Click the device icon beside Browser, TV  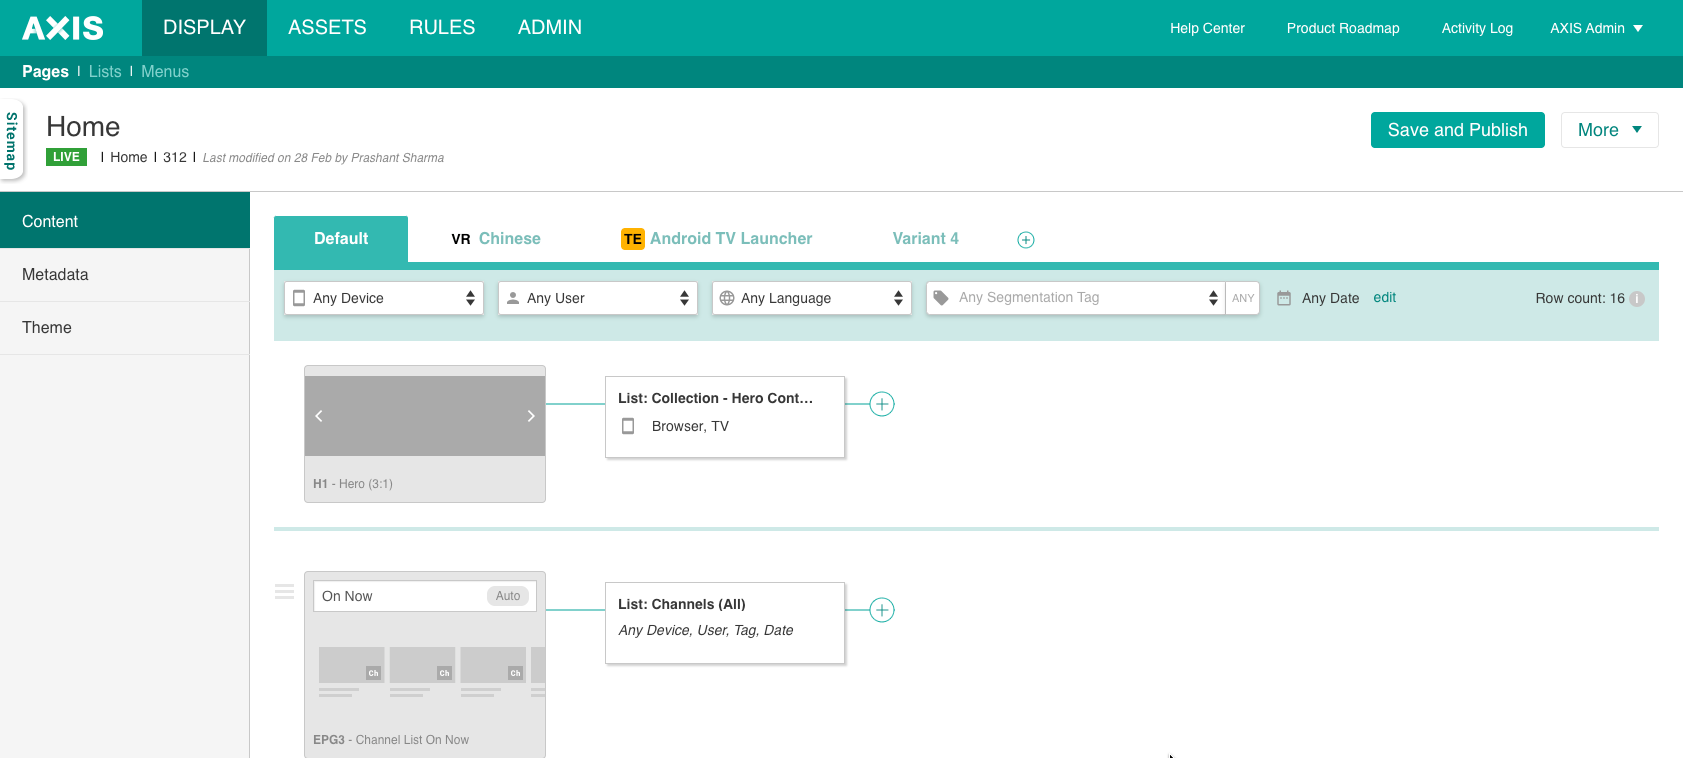pyautogui.click(x=628, y=426)
